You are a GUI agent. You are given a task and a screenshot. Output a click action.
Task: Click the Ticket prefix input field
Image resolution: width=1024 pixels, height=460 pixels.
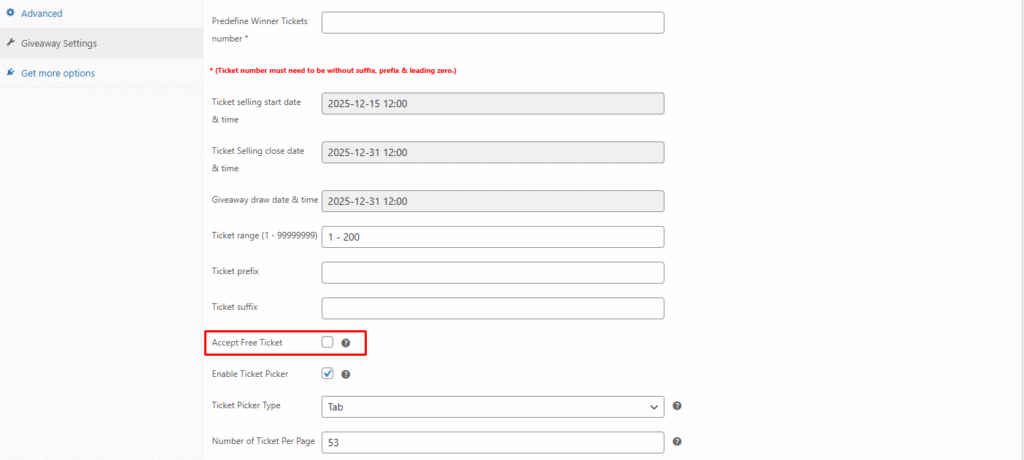492,273
